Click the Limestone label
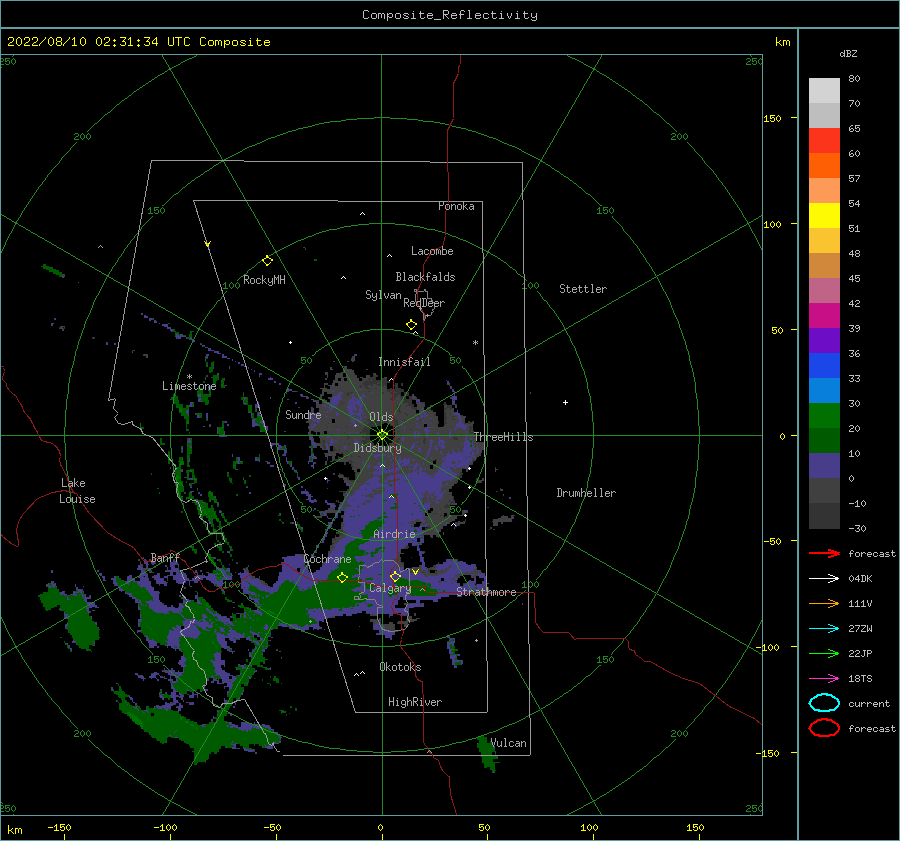Viewport: 900px width, 841px height. [x=189, y=386]
